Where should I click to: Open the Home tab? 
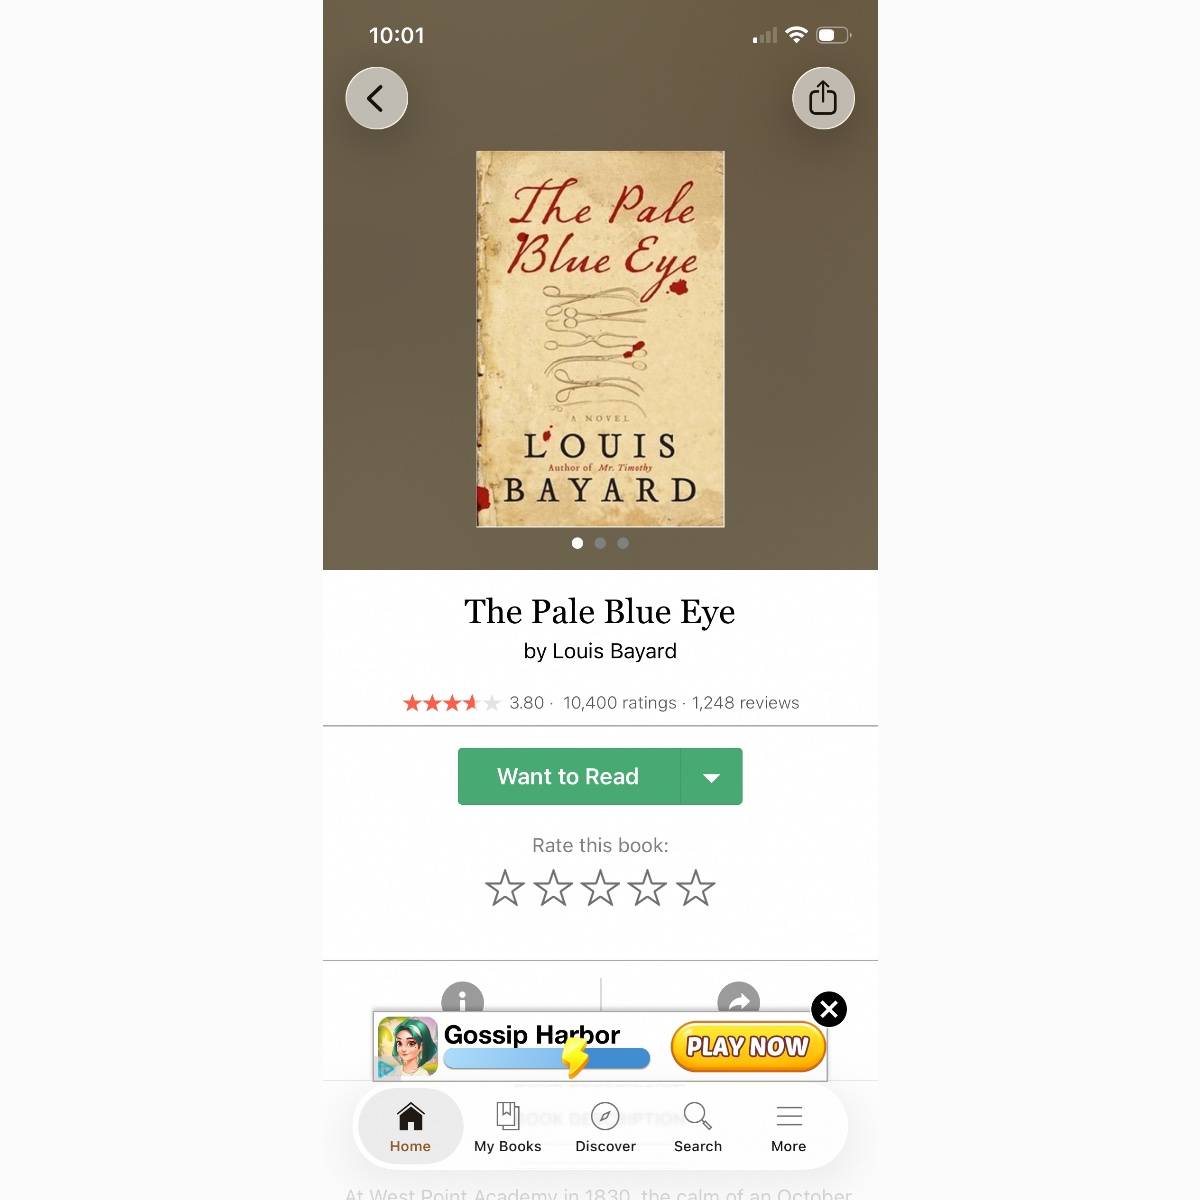point(410,1127)
